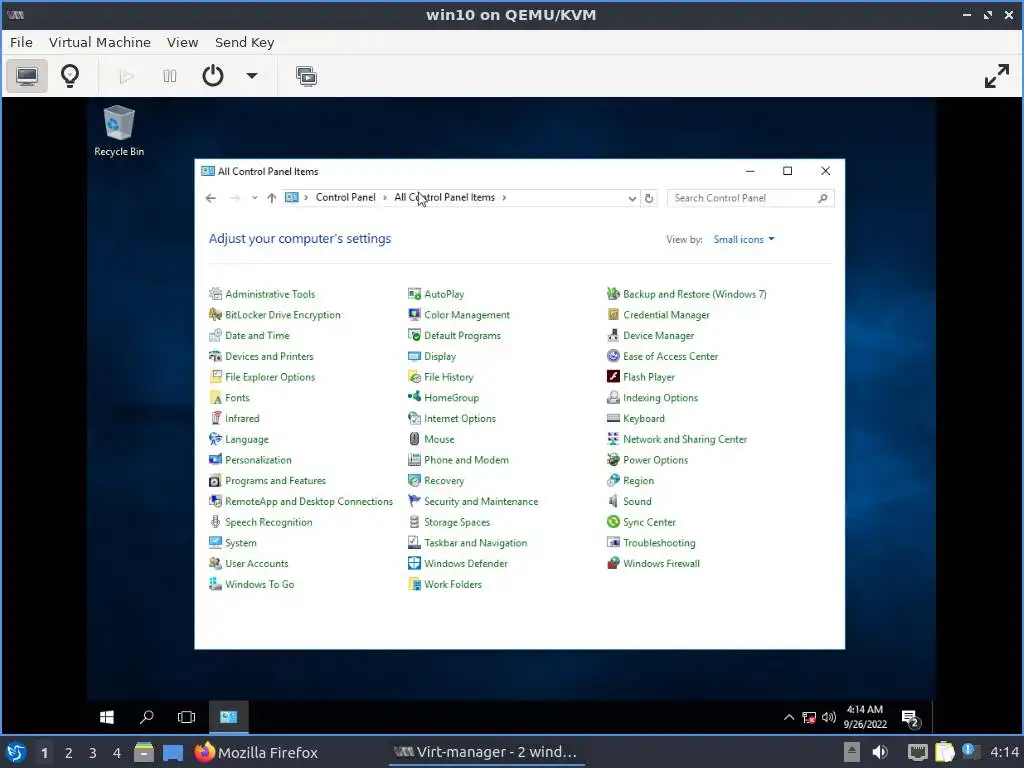Open BitLocker Drive Encryption icon
This screenshot has width=1024, height=768.
click(216, 314)
